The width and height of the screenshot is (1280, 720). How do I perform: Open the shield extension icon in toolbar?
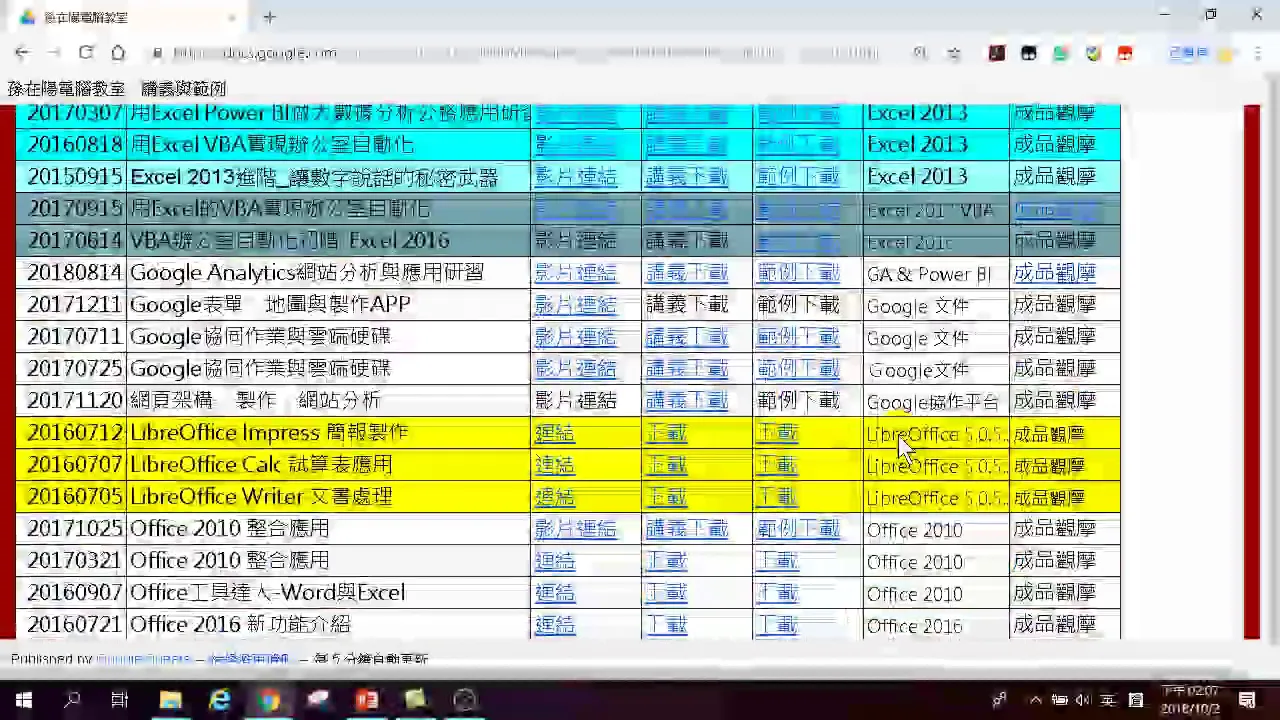tap(1093, 53)
